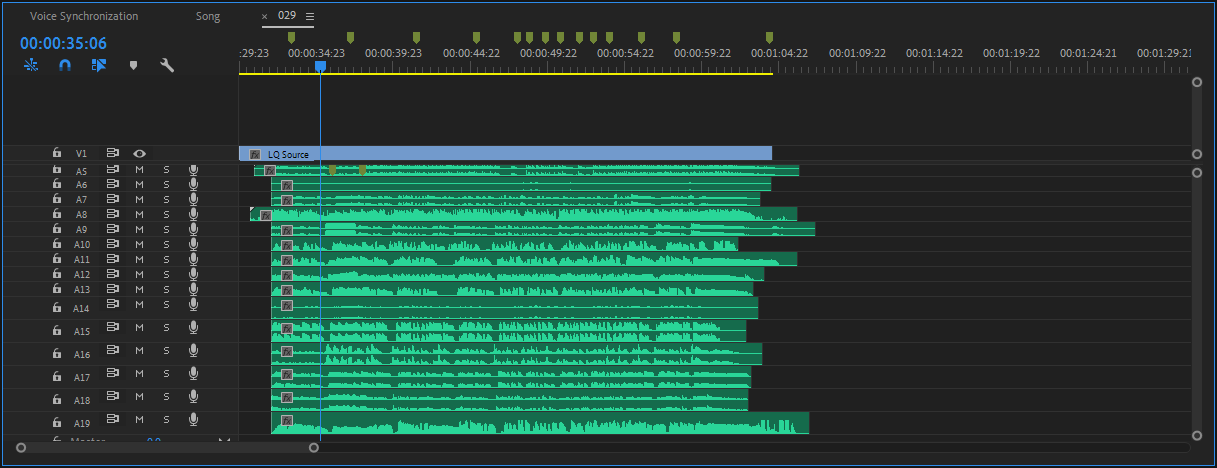Click sequence marker near 00:00:59:22
The width and height of the screenshot is (1217, 468).
coord(676,38)
